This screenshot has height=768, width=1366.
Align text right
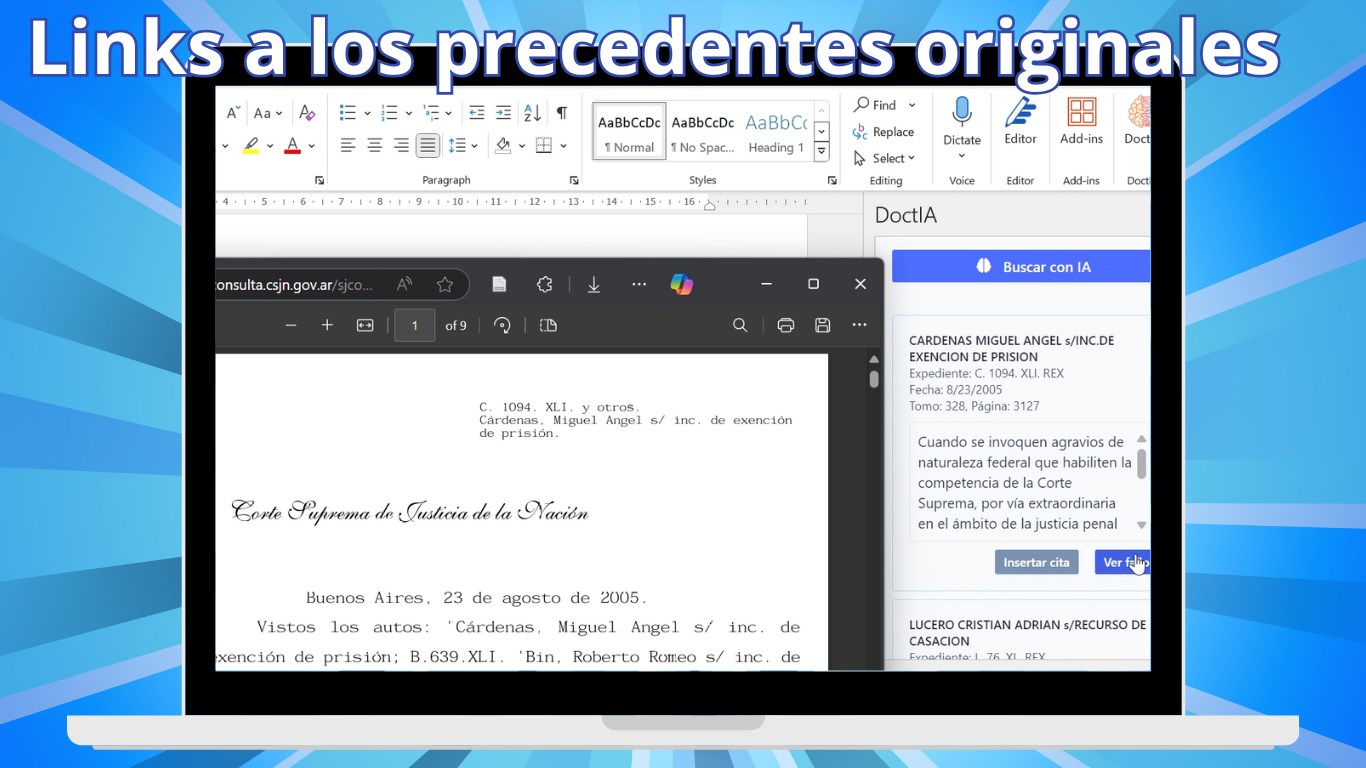(401, 146)
